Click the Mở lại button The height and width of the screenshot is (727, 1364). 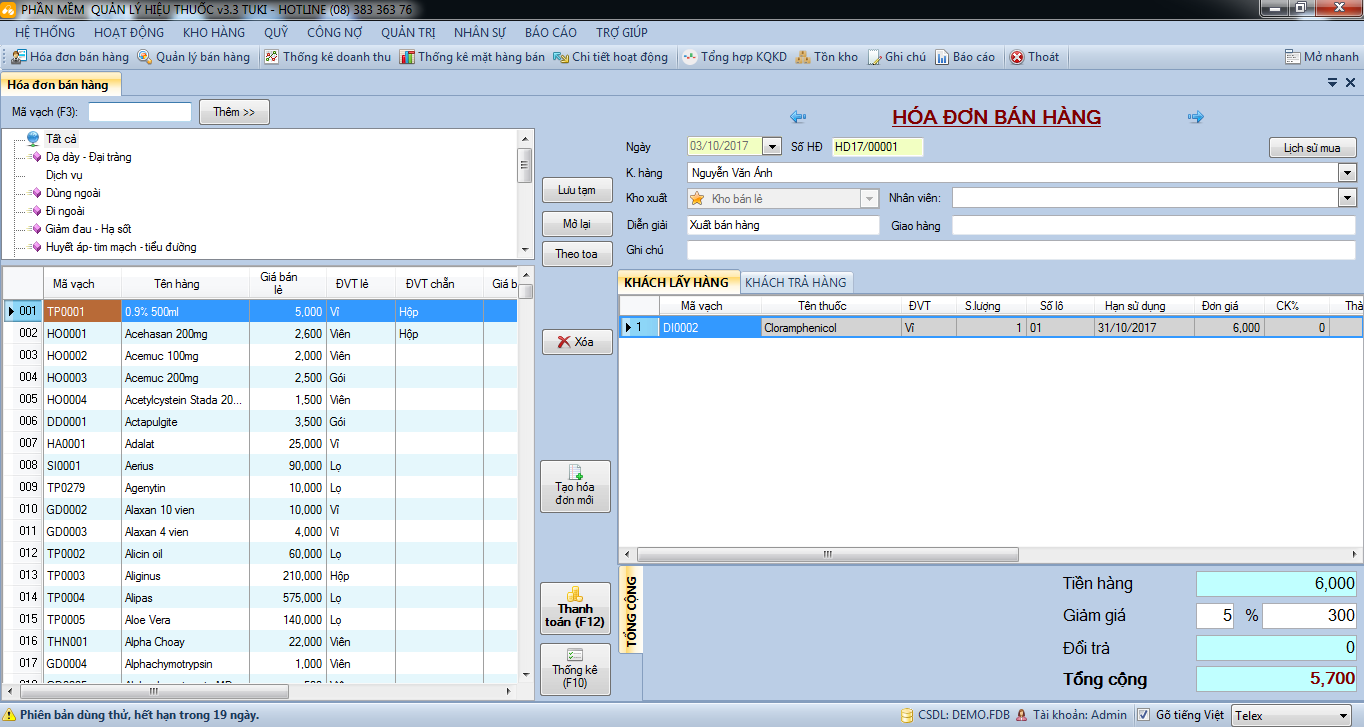coord(577,224)
